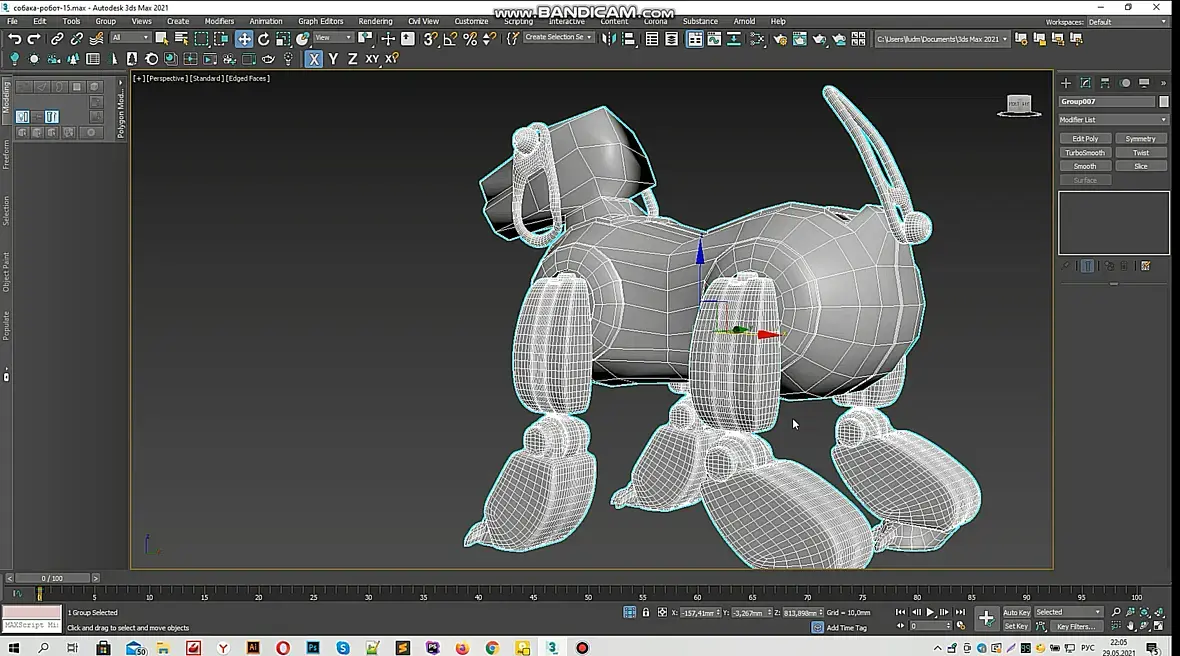Open the Curve Editor icon
This screenshot has height=656, width=1180.
pyautogui.click(x=714, y=39)
